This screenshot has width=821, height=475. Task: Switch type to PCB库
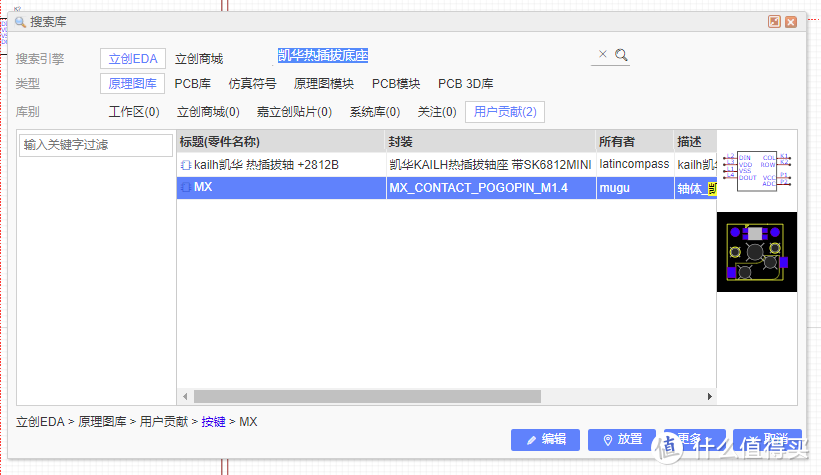[x=193, y=84]
